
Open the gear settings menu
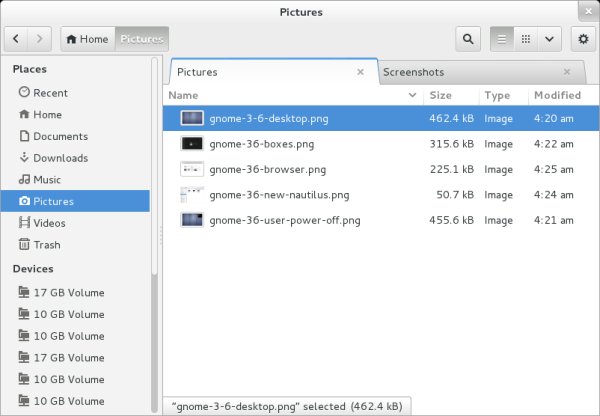tap(583, 39)
